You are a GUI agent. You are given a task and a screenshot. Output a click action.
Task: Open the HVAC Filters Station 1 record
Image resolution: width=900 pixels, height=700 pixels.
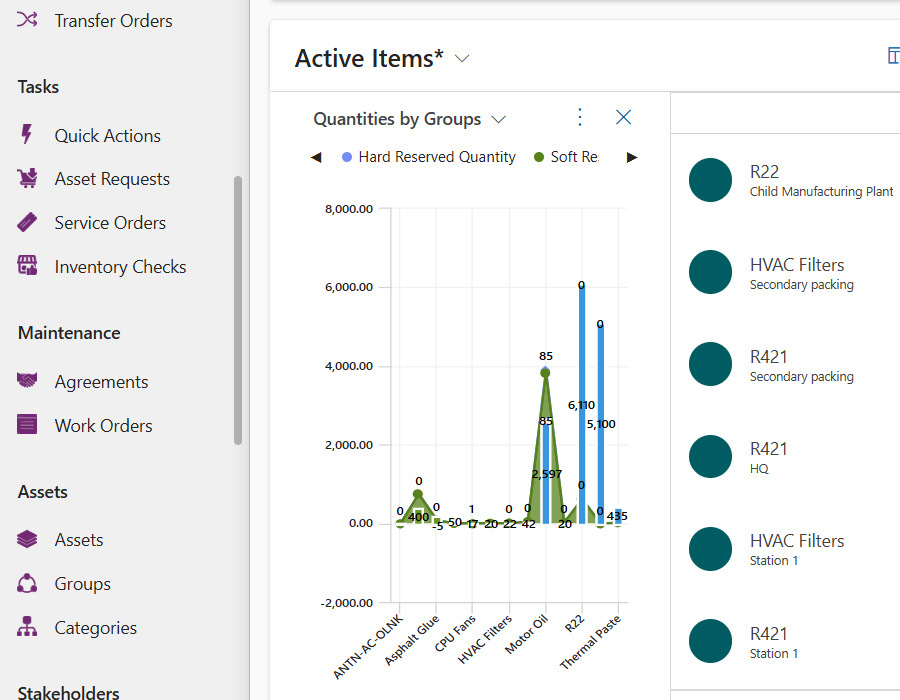(x=785, y=549)
